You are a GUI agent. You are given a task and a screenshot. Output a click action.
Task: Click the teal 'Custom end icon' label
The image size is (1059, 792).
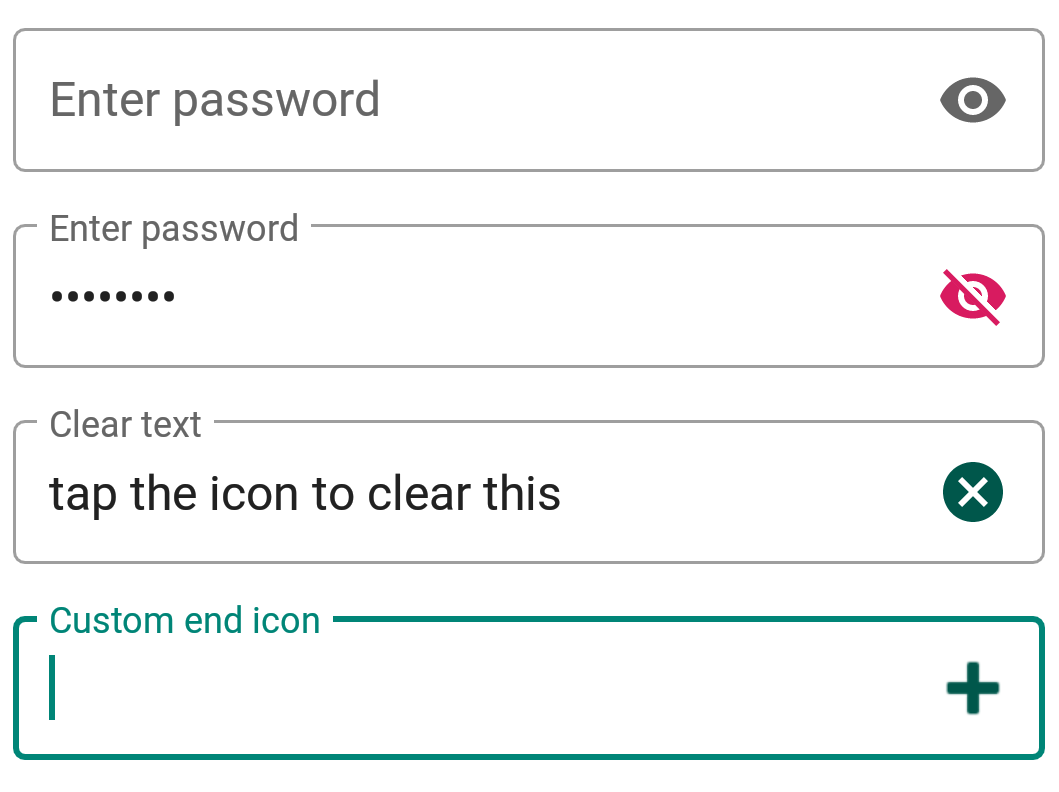point(184,621)
